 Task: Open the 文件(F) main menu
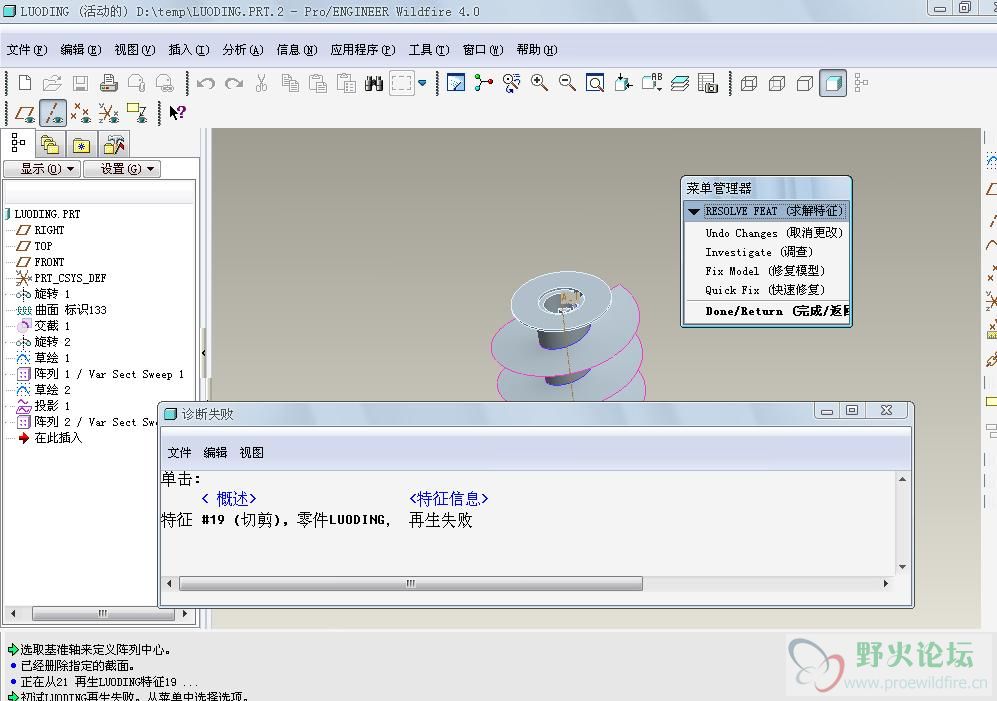click(x=27, y=50)
